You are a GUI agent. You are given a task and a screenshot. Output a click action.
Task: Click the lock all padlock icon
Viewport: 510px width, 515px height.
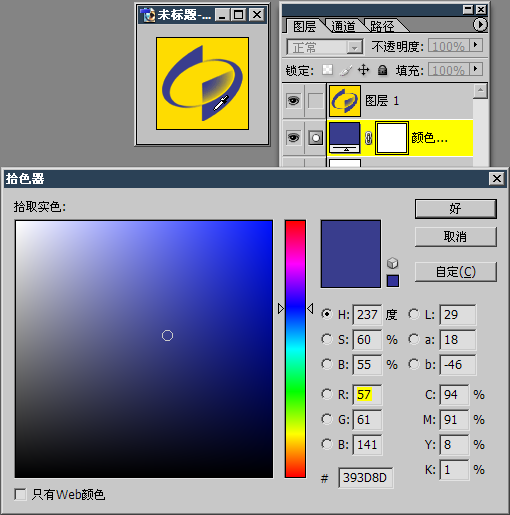pyautogui.click(x=382, y=70)
